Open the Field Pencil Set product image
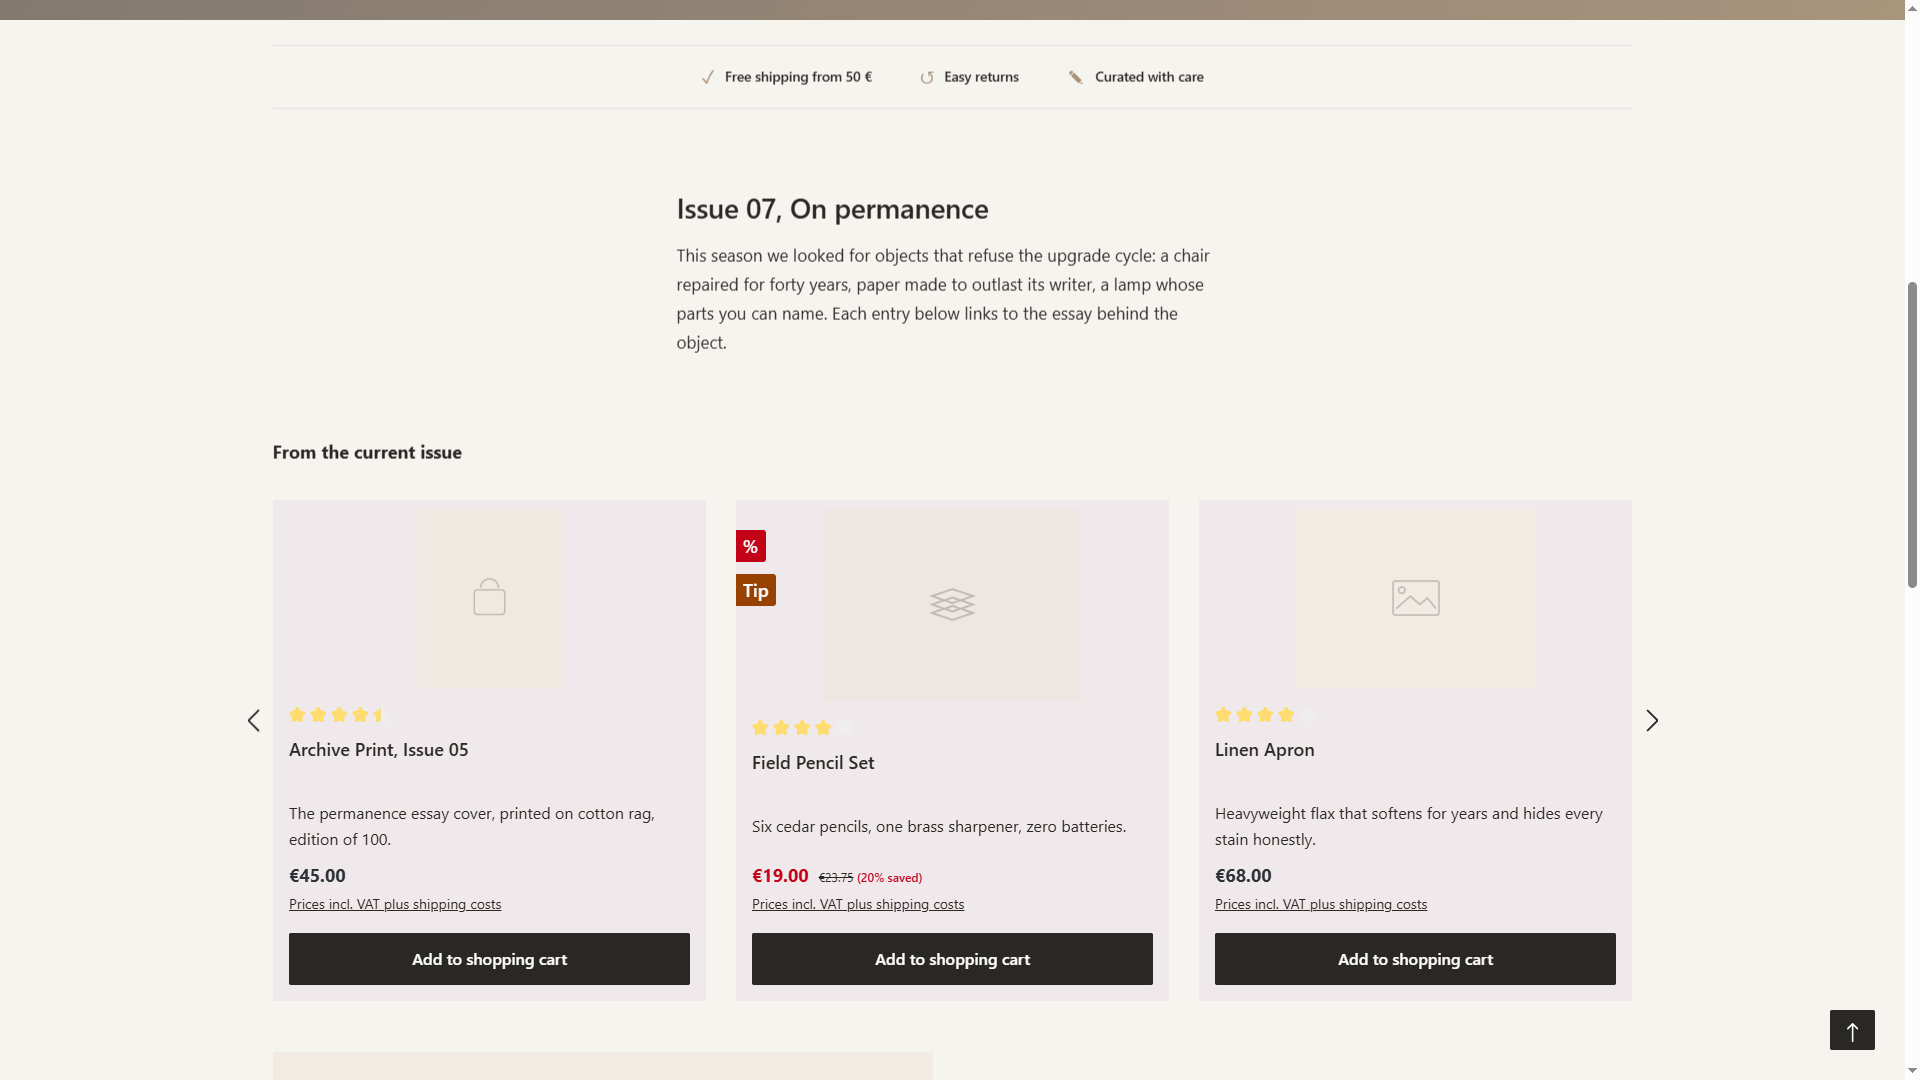1920x1080 pixels. (x=952, y=604)
